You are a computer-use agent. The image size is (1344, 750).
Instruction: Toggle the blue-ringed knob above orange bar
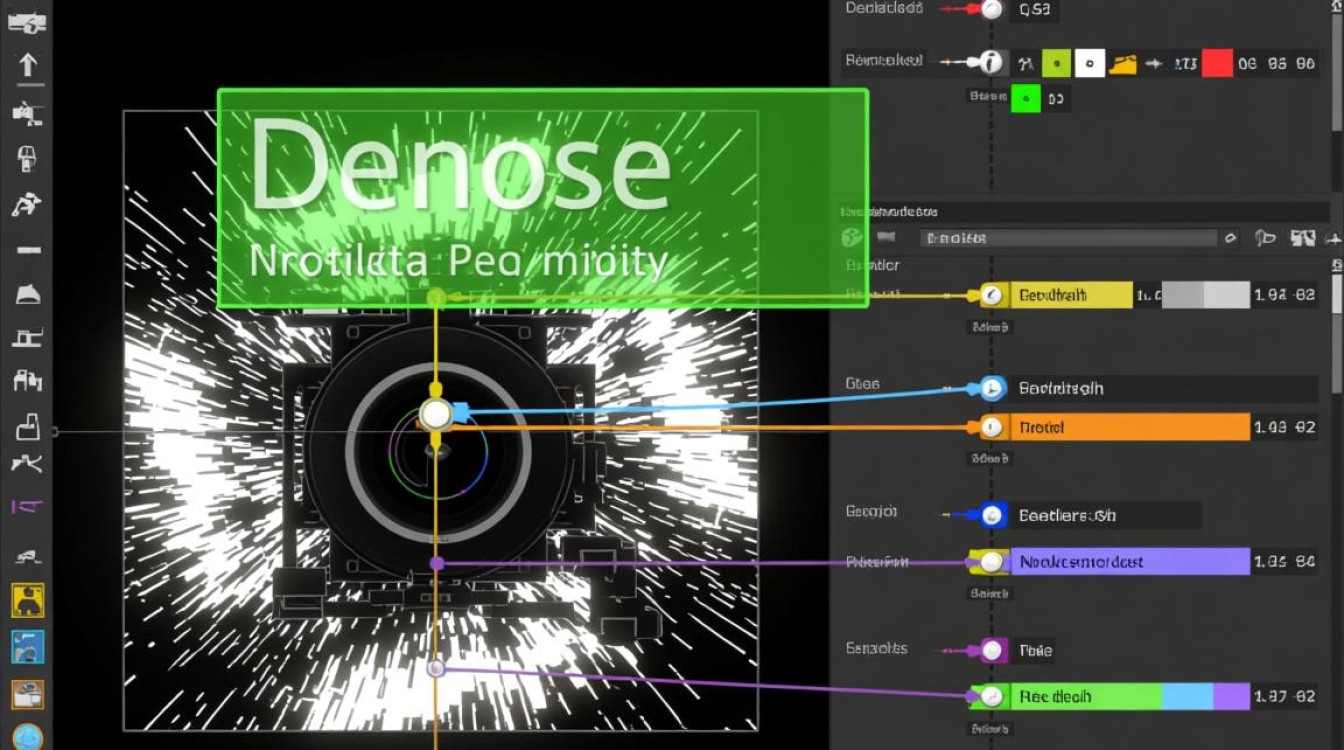[x=992, y=388]
